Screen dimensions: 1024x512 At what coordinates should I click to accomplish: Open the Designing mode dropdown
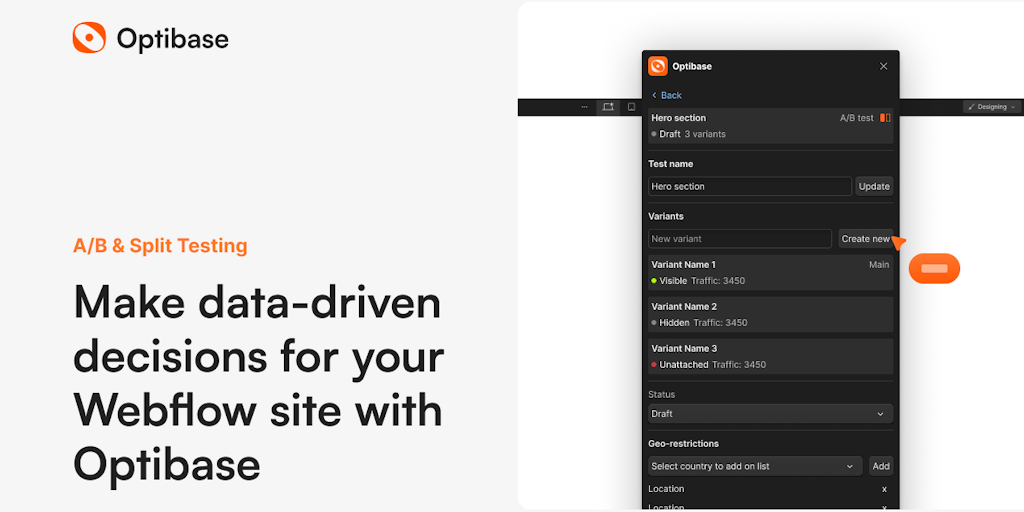click(x=991, y=106)
